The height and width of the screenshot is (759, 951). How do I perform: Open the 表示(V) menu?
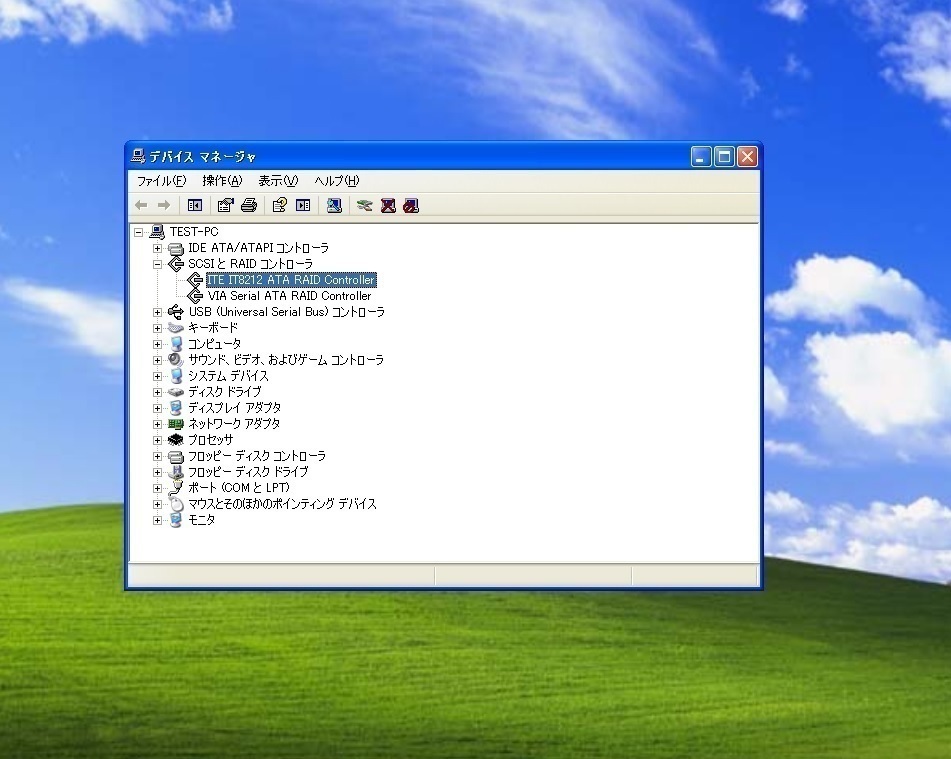278,181
